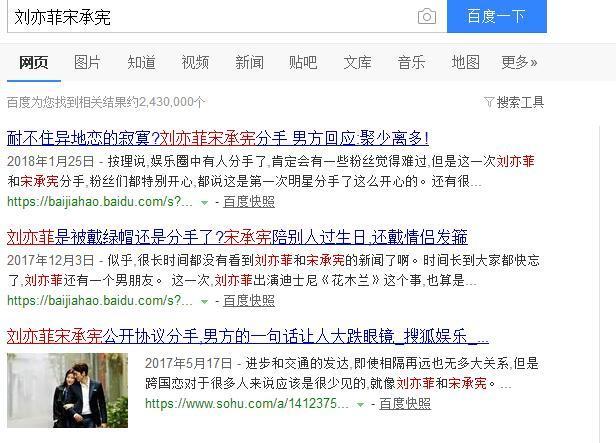Image resolution: width=616 pixels, height=443 pixels.
Task: Expand dropdown arrow beside second baijiahao URL
Action: [x=204, y=302]
